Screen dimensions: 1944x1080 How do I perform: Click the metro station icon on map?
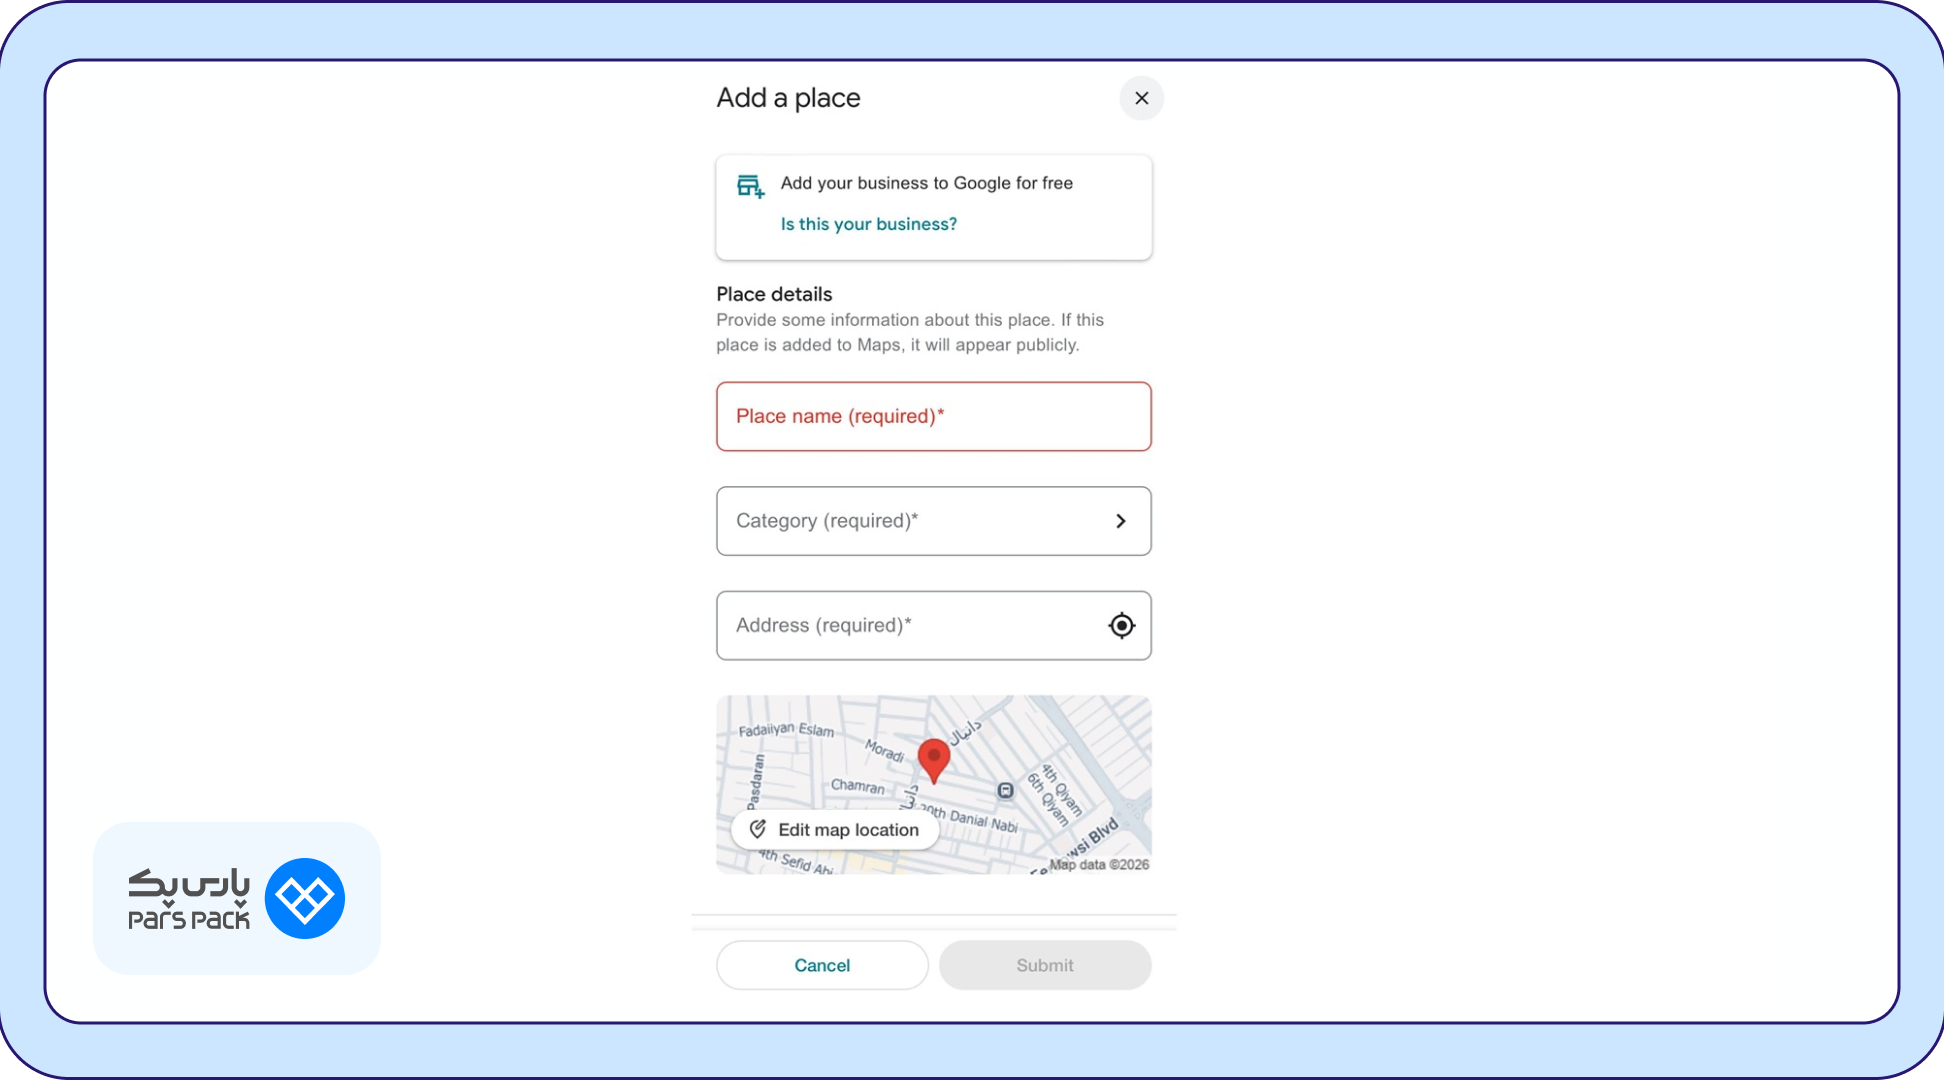pyautogui.click(x=1005, y=791)
